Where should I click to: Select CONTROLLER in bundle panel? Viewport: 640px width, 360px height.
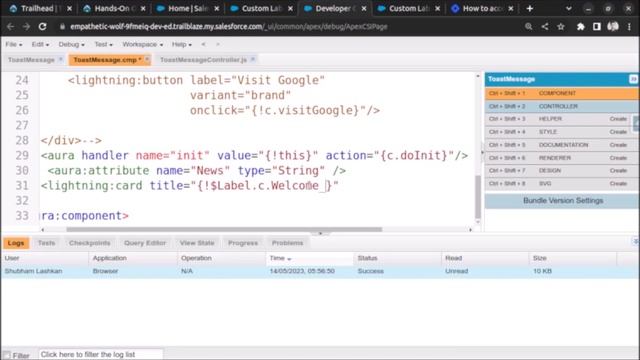tap(562, 106)
